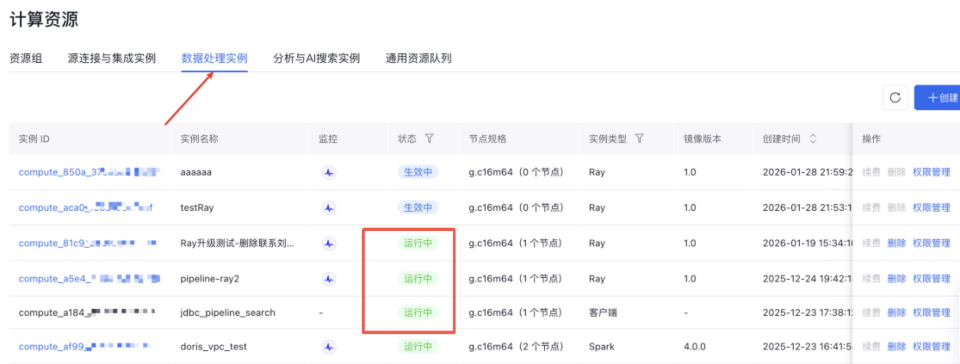Click the 计算资源 page title
This screenshot has height=364, width=960.
[x=43, y=19]
